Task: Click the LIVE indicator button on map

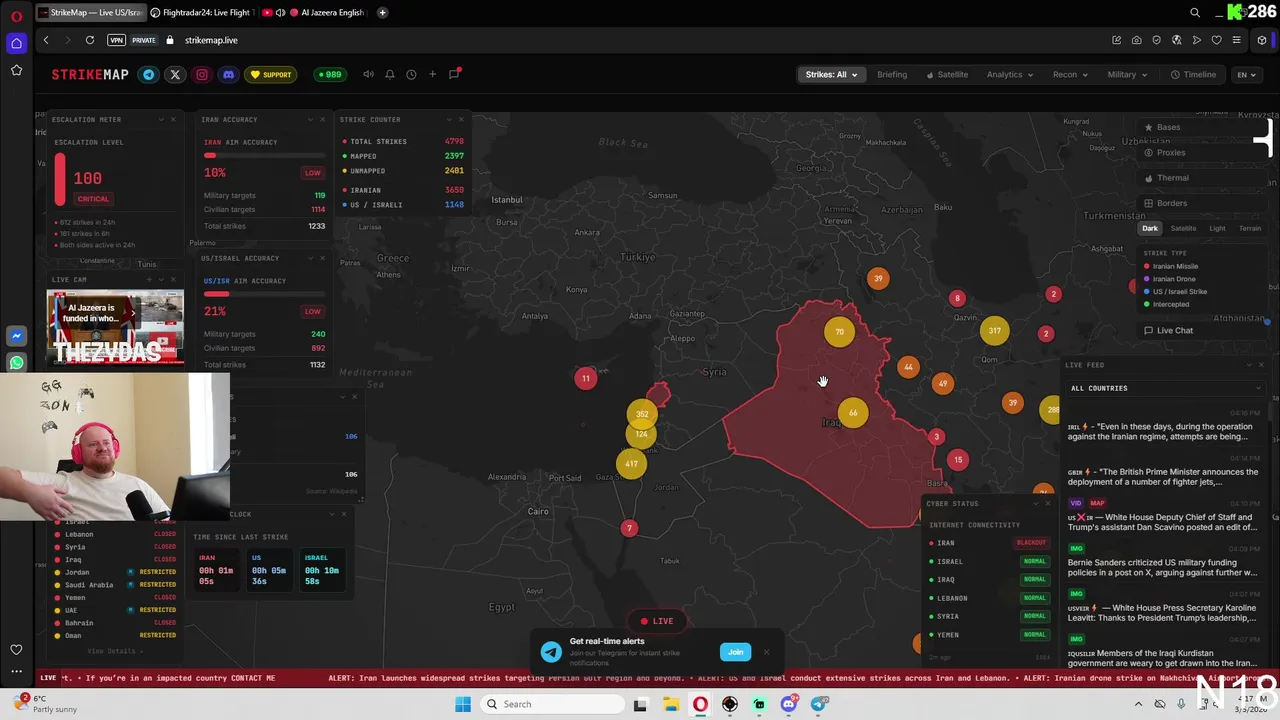Action: pyautogui.click(x=657, y=621)
